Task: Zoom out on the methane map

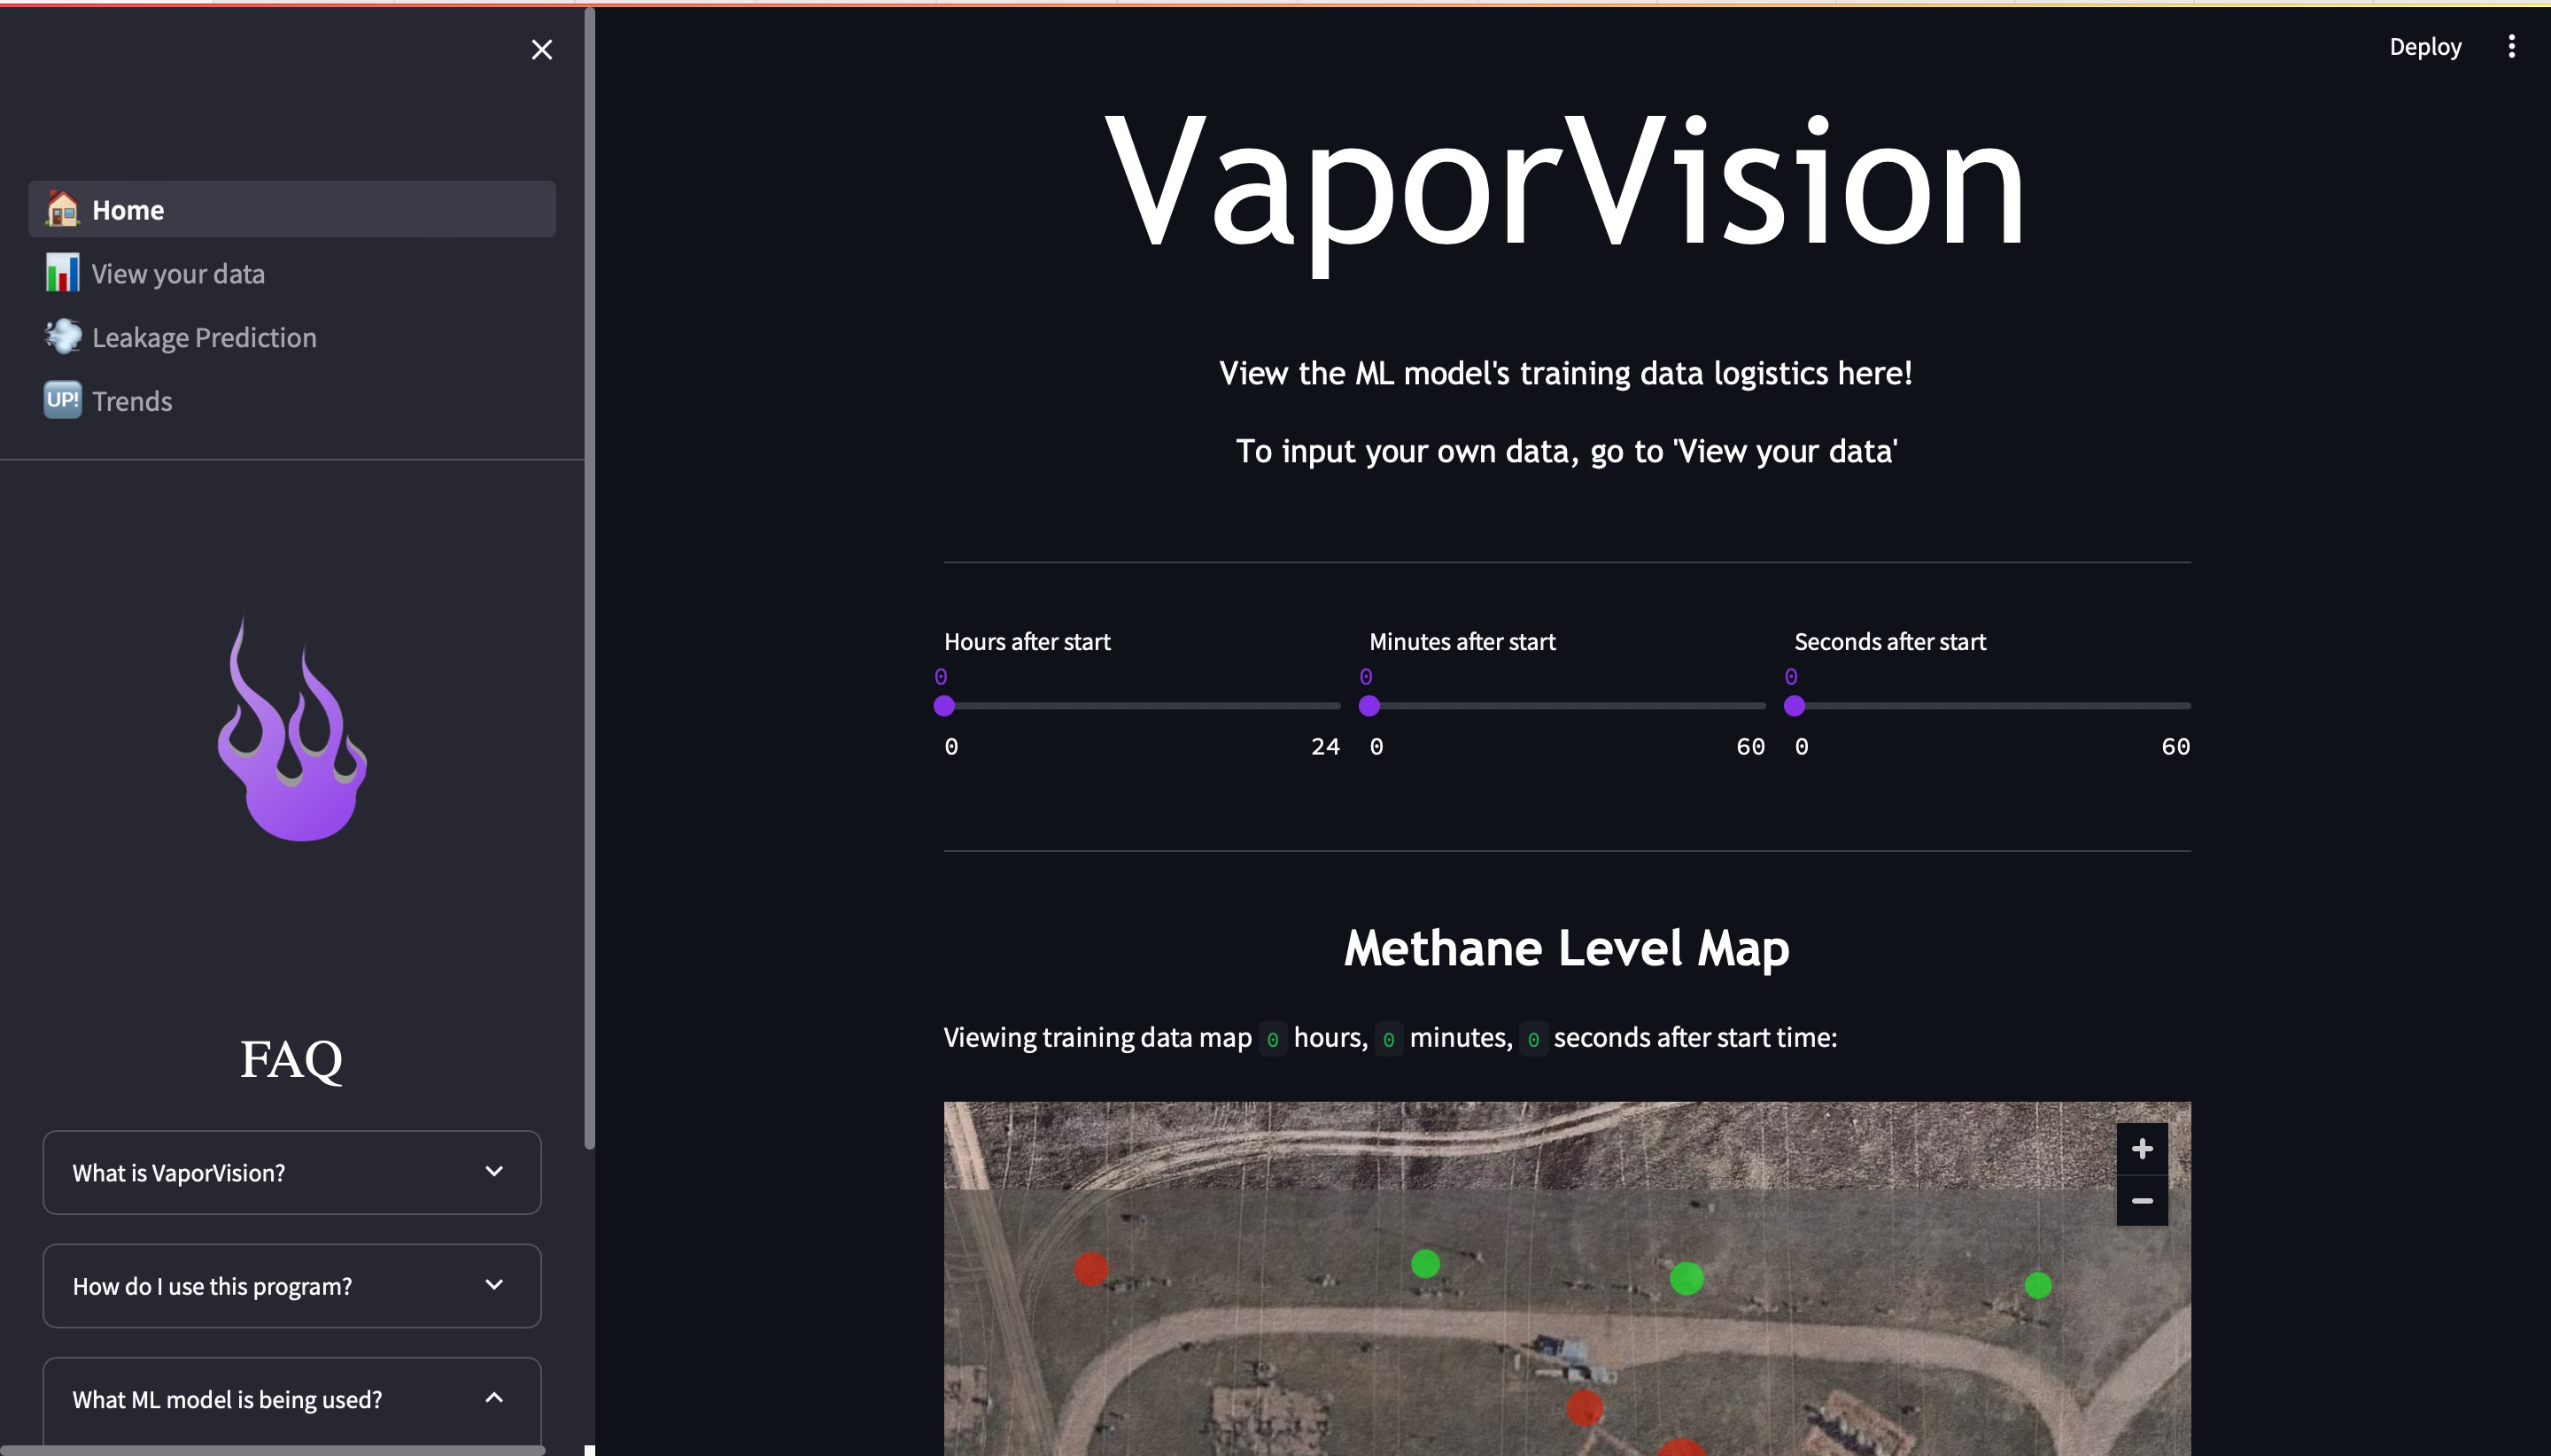Action: click(x=2141, y=1200)
